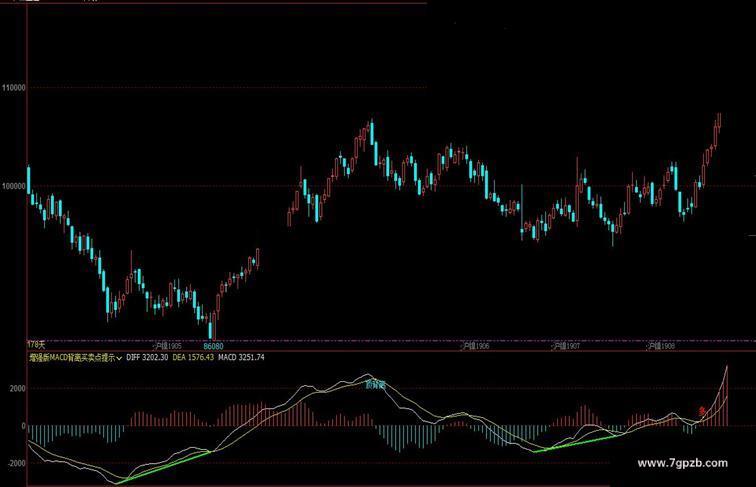Click the -2000 MACD axis label

point(16,463)
